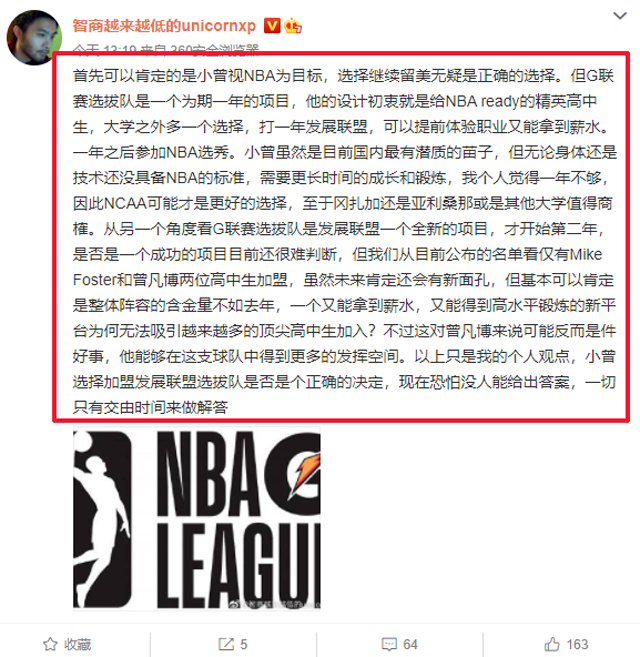This screenshot has height=657, width=640.
Task: Click the repost count 5
Action: click(244, 644)
